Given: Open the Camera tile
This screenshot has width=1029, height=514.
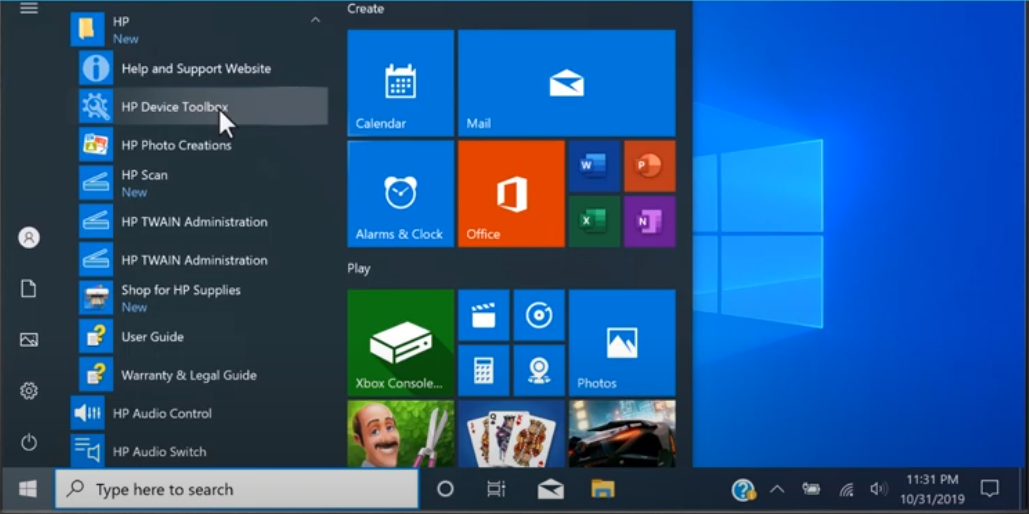Looking at the screenshot, I should pyautogui.click(x=539, y=370).
